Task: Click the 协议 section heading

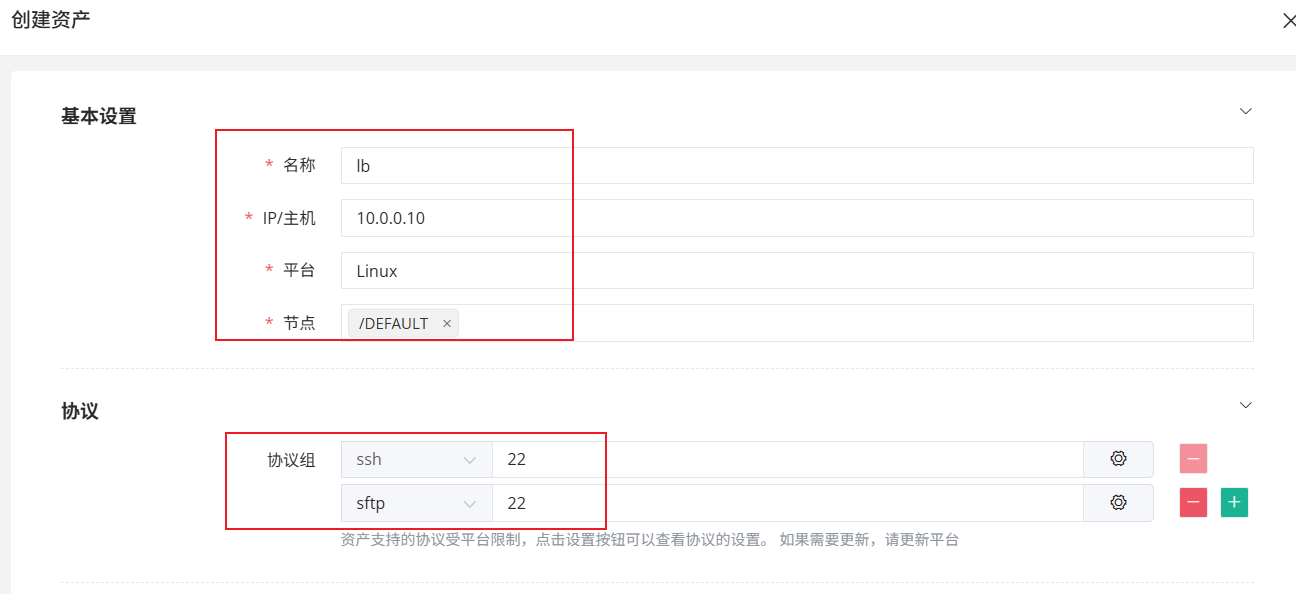Action: coord(80,411)
